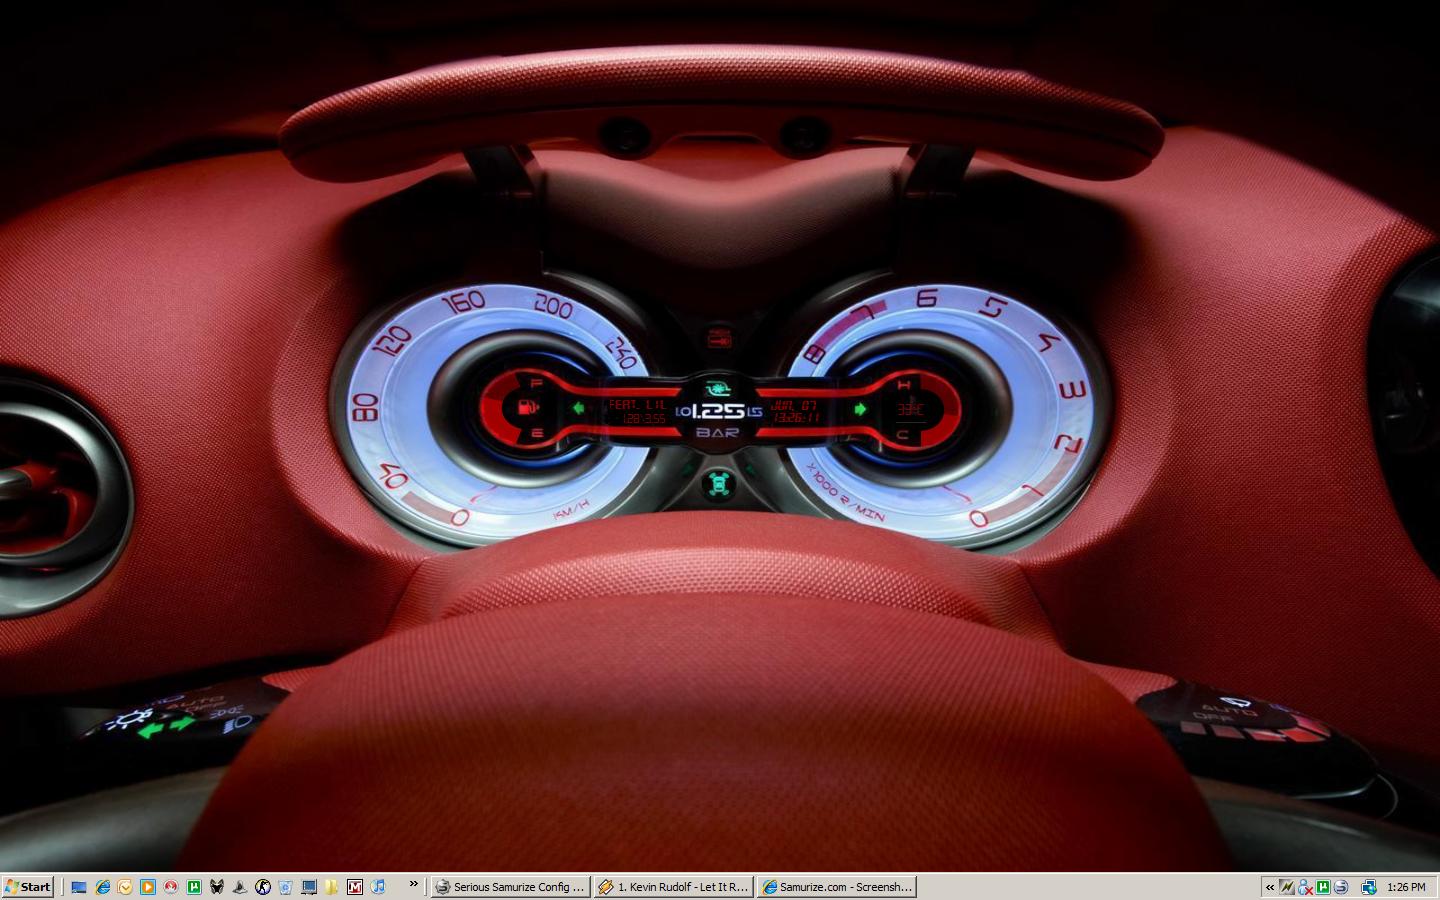The image size is (1440, 900).
Task: Launch the orange media player quick launch icon
Action: (x=147, y=886)
